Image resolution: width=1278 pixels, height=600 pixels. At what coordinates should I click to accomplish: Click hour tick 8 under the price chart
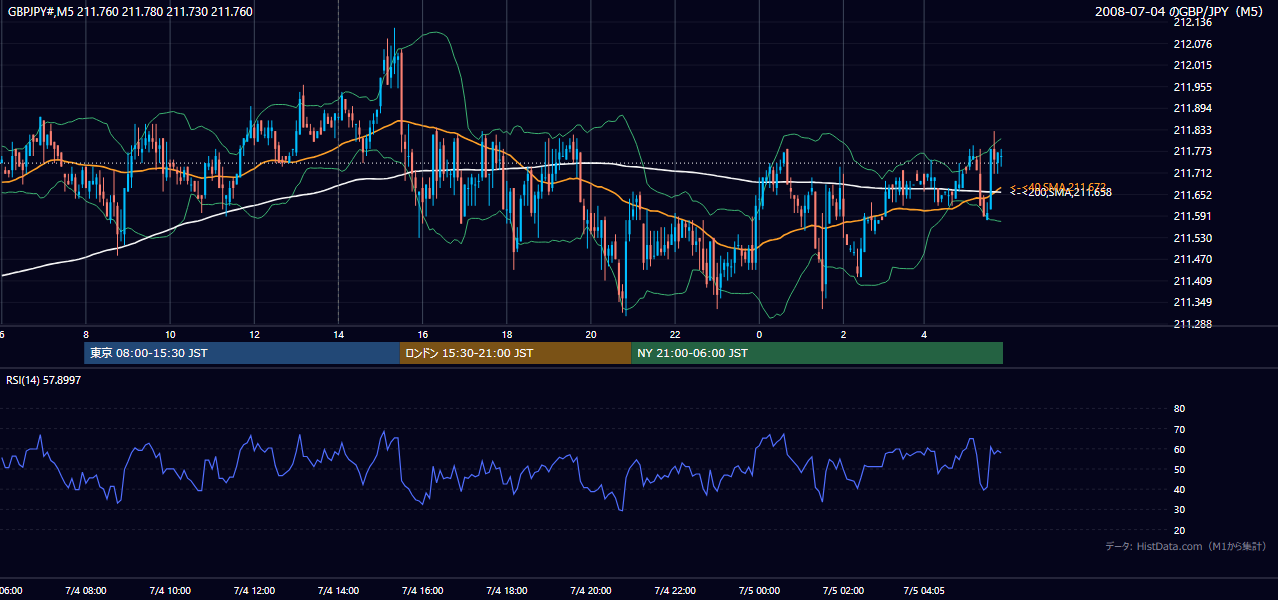86,334
